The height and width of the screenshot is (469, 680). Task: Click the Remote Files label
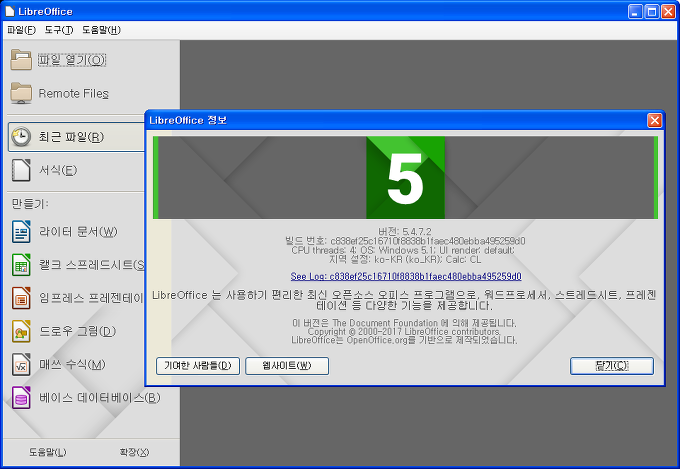point(74,93)
